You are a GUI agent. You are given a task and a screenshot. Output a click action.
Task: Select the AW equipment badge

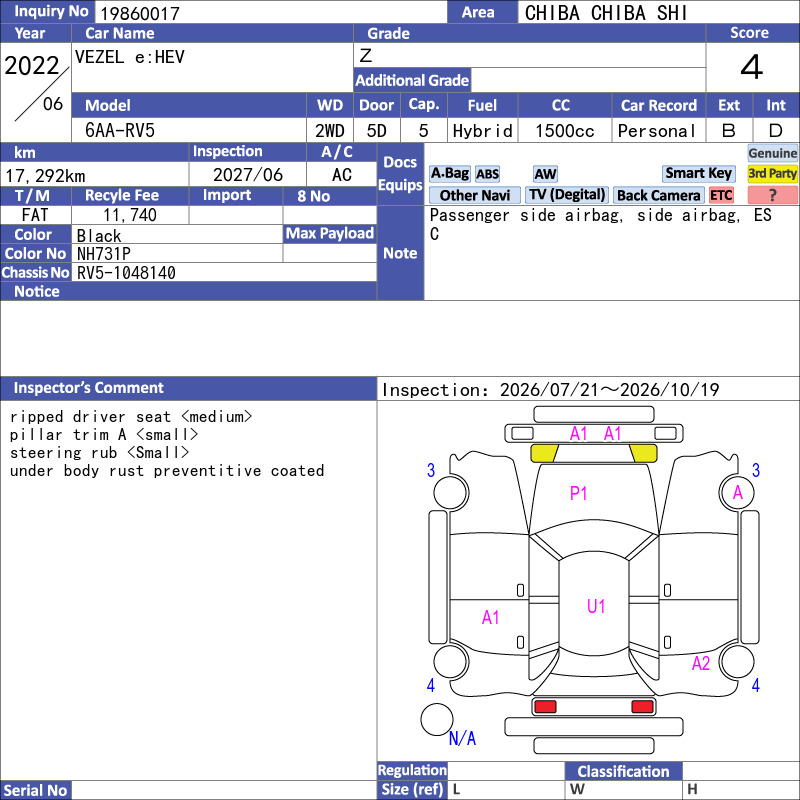point(545,174)
